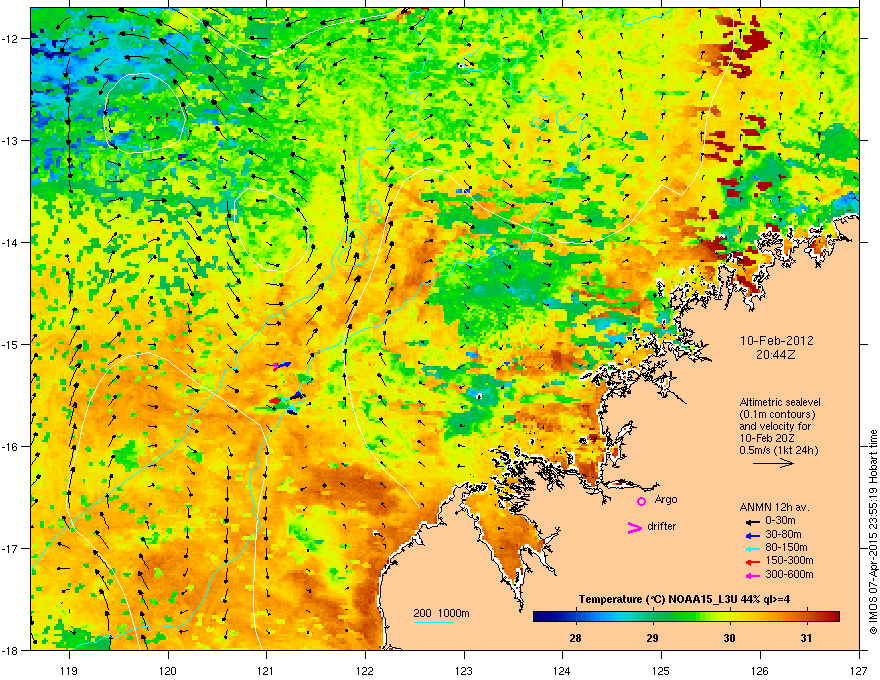
Task: Click the 0.5m/s velocity scale arrow
Action: [773, 463]
